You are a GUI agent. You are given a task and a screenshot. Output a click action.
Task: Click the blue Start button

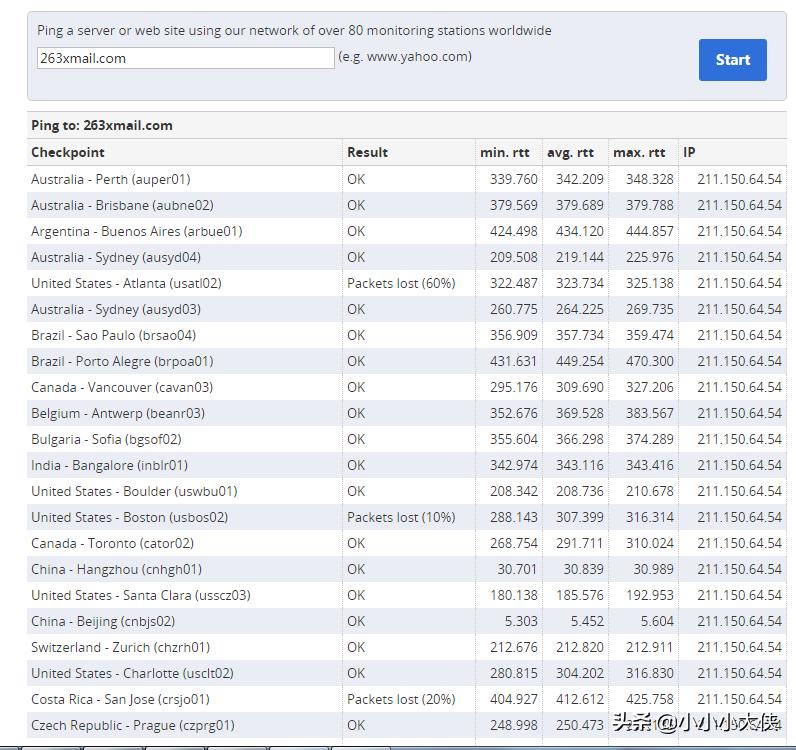click(732, 60)
